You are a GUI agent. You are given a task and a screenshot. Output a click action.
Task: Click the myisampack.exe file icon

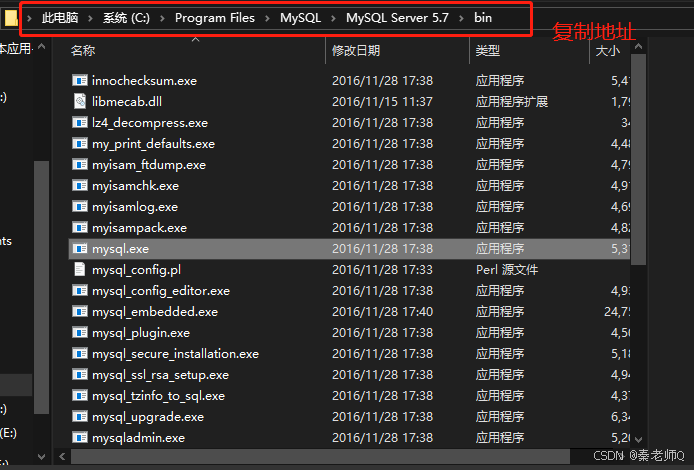pos(80,227)
